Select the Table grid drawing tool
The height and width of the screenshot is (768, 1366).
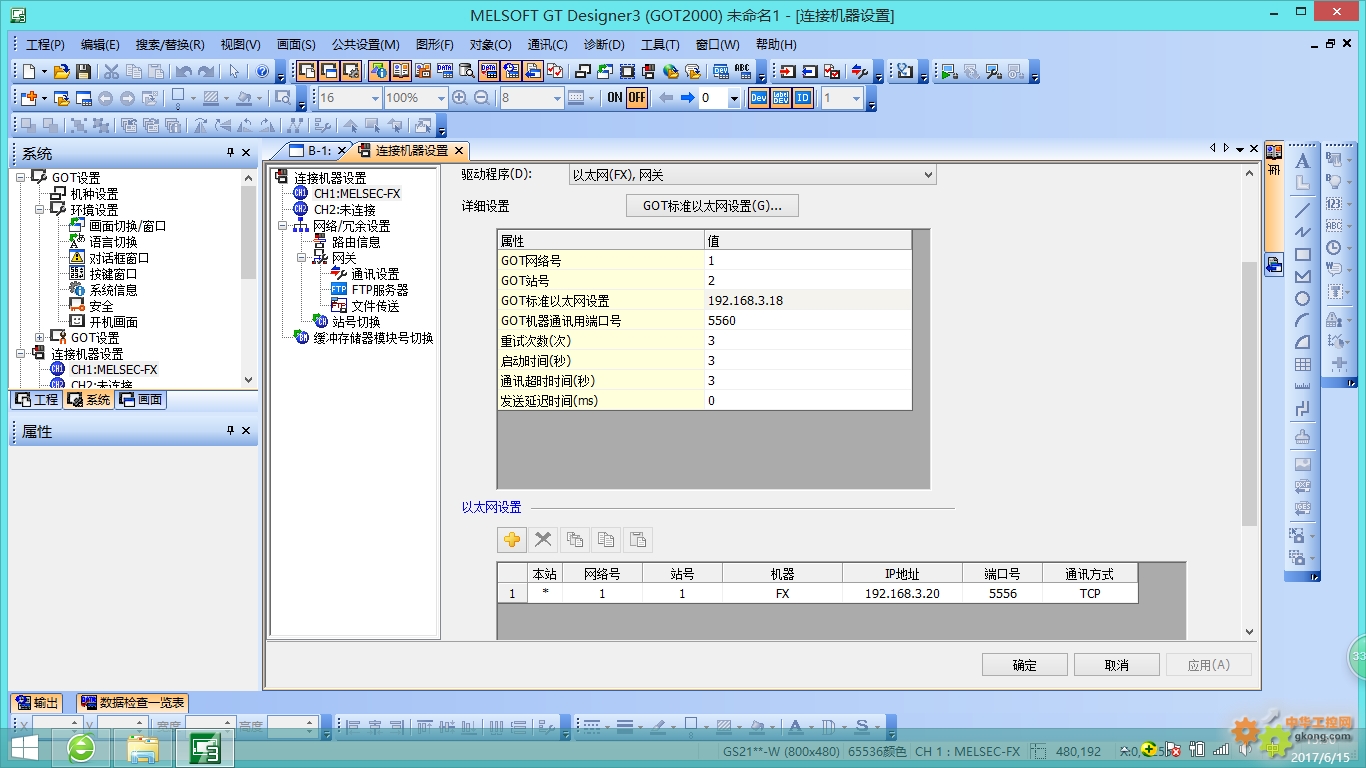[1302, 365]
